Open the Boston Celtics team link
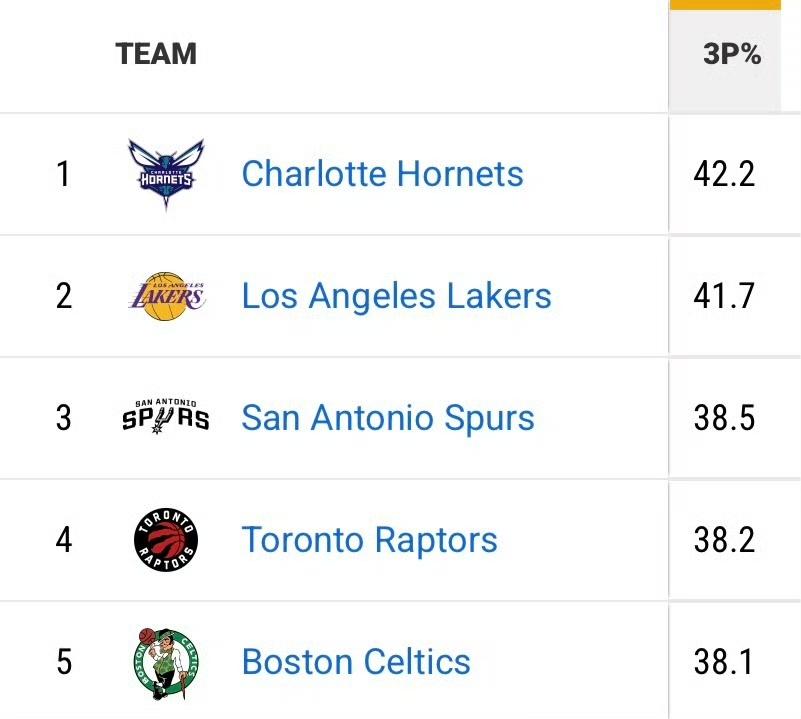801x719 pixels. pyautogui.click(x=356, y=662)
